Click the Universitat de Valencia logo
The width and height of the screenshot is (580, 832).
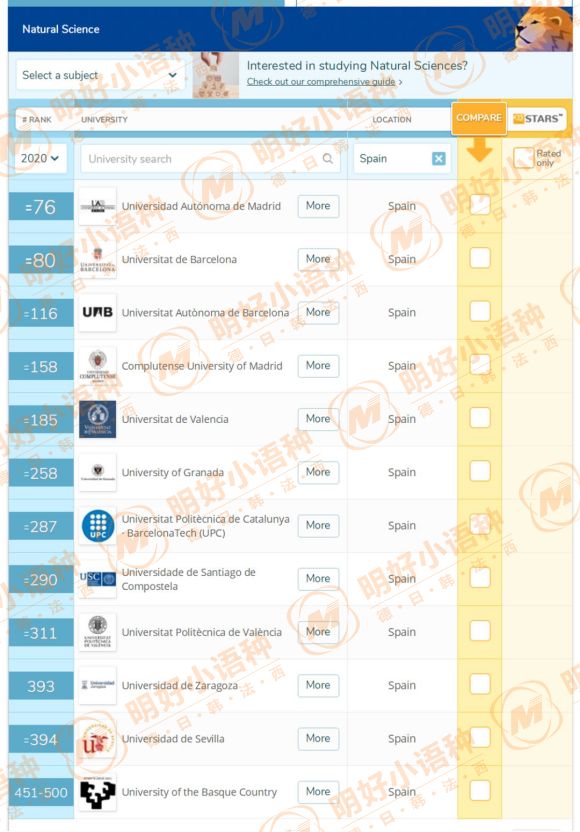(98, 419)
